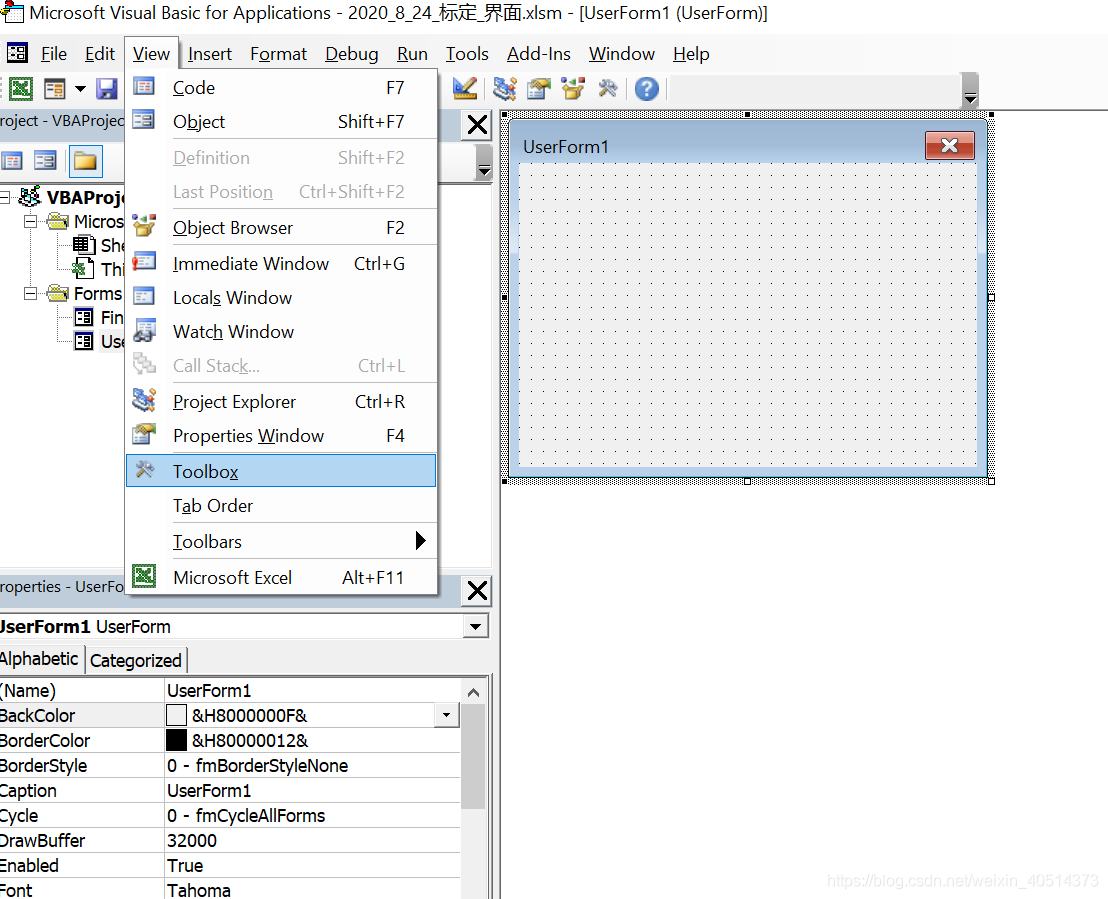Choose Tab Order menu entry
The image size is (1108, 899).
[281, 505]
